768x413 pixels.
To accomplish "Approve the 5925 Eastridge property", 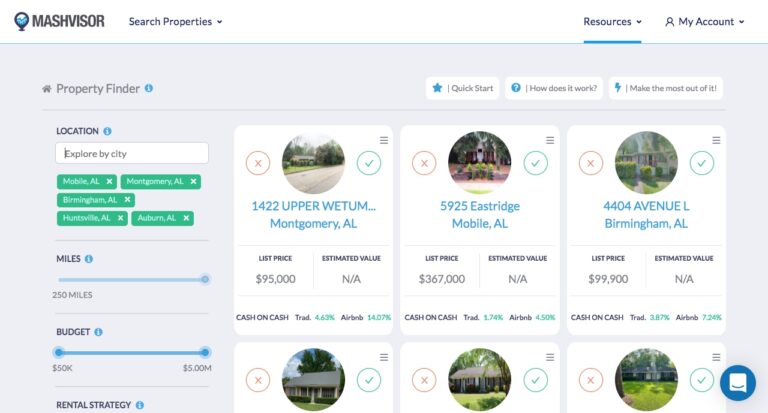I will (x=536, y=163).
